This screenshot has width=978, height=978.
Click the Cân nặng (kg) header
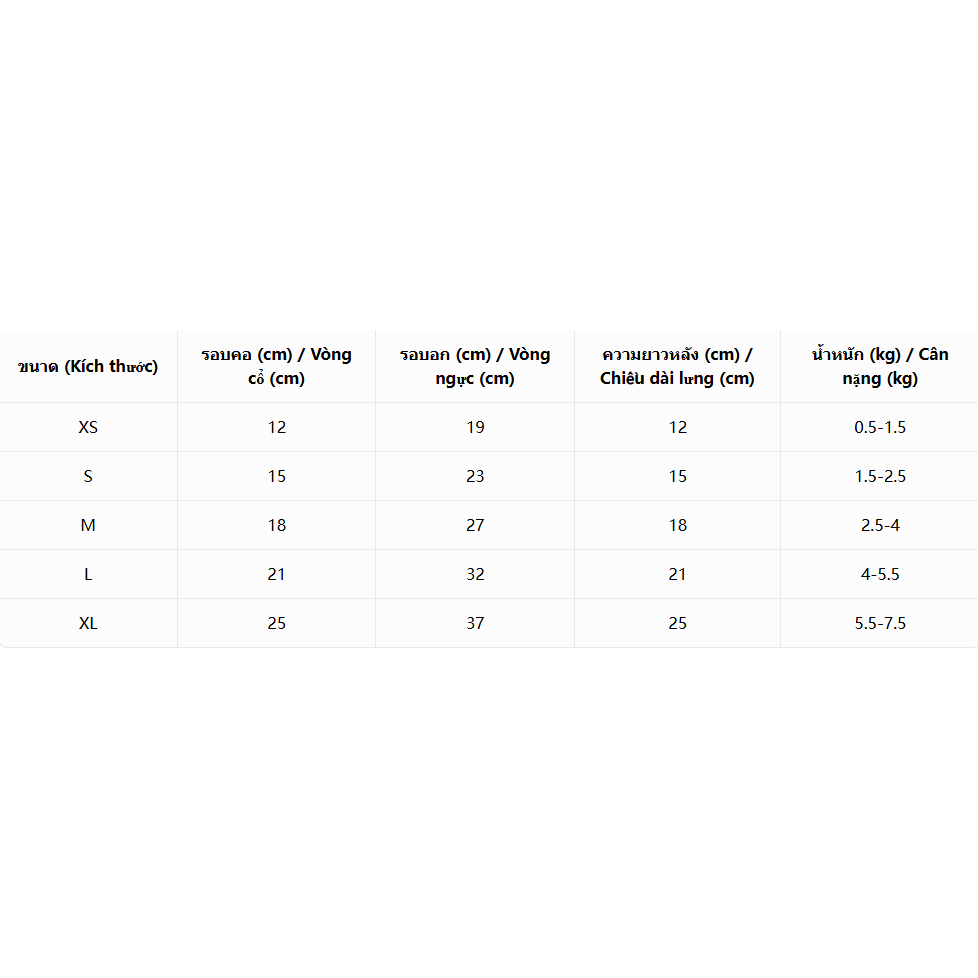[x=879, y=366]
